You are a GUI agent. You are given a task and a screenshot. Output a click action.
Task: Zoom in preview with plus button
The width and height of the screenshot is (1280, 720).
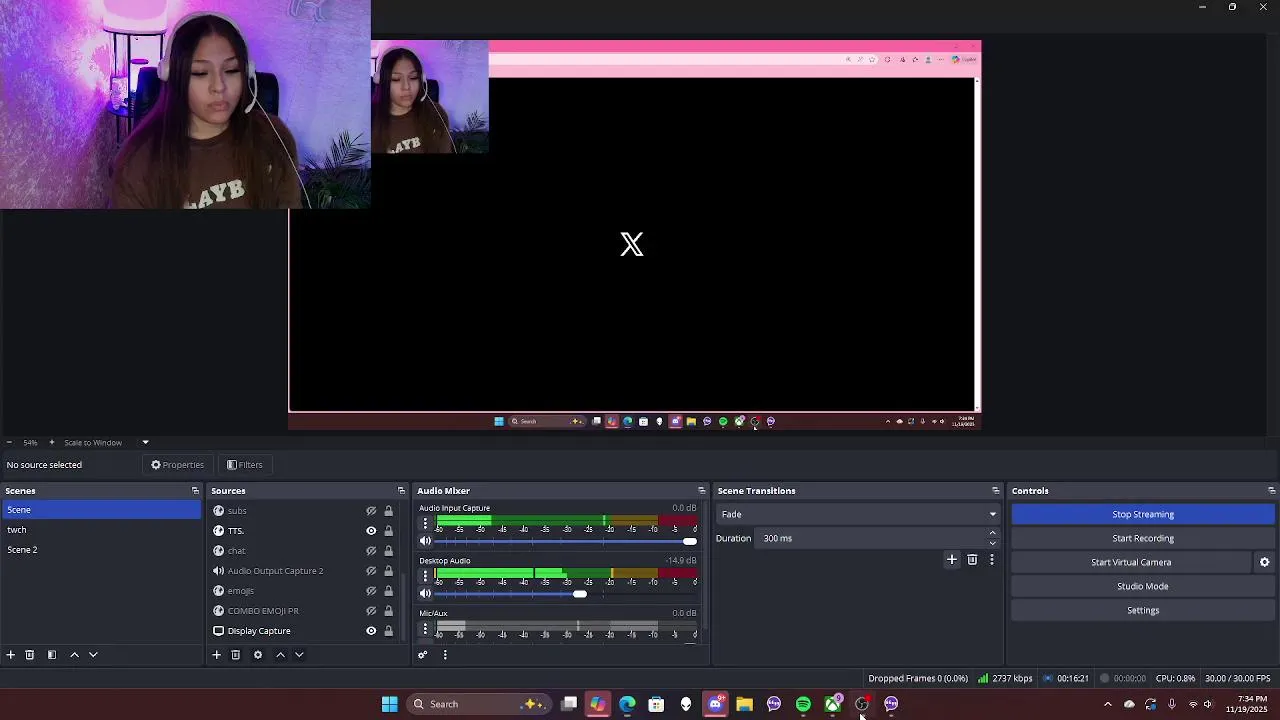52,442
